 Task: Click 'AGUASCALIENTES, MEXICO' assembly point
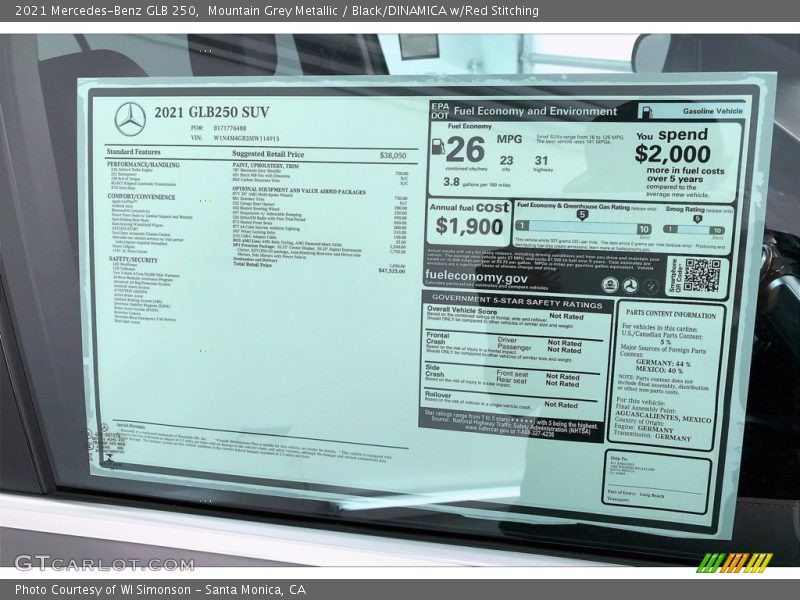(663, 416)
